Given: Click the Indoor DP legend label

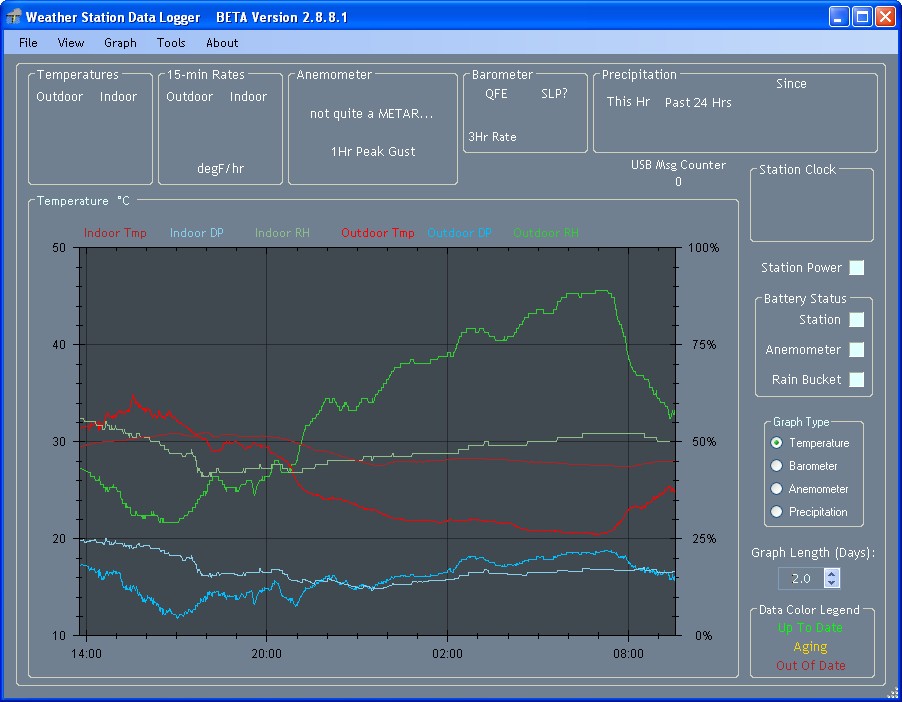Looking at the screenshot, I should point(197,233).
